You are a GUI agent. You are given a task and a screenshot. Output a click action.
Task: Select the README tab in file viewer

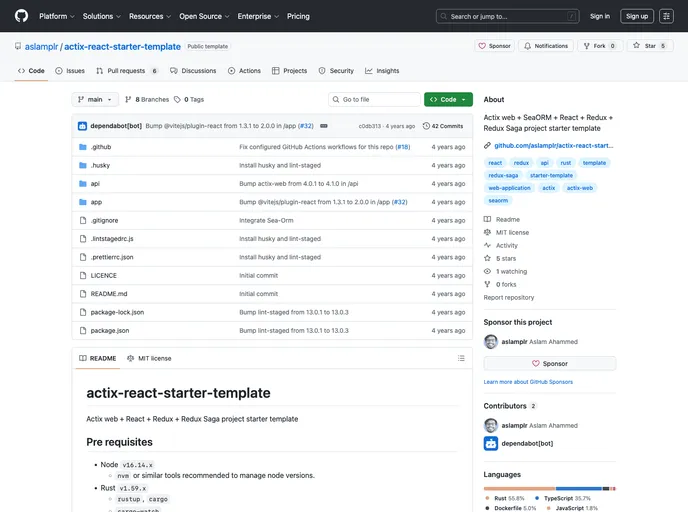(x=98, y=358)
